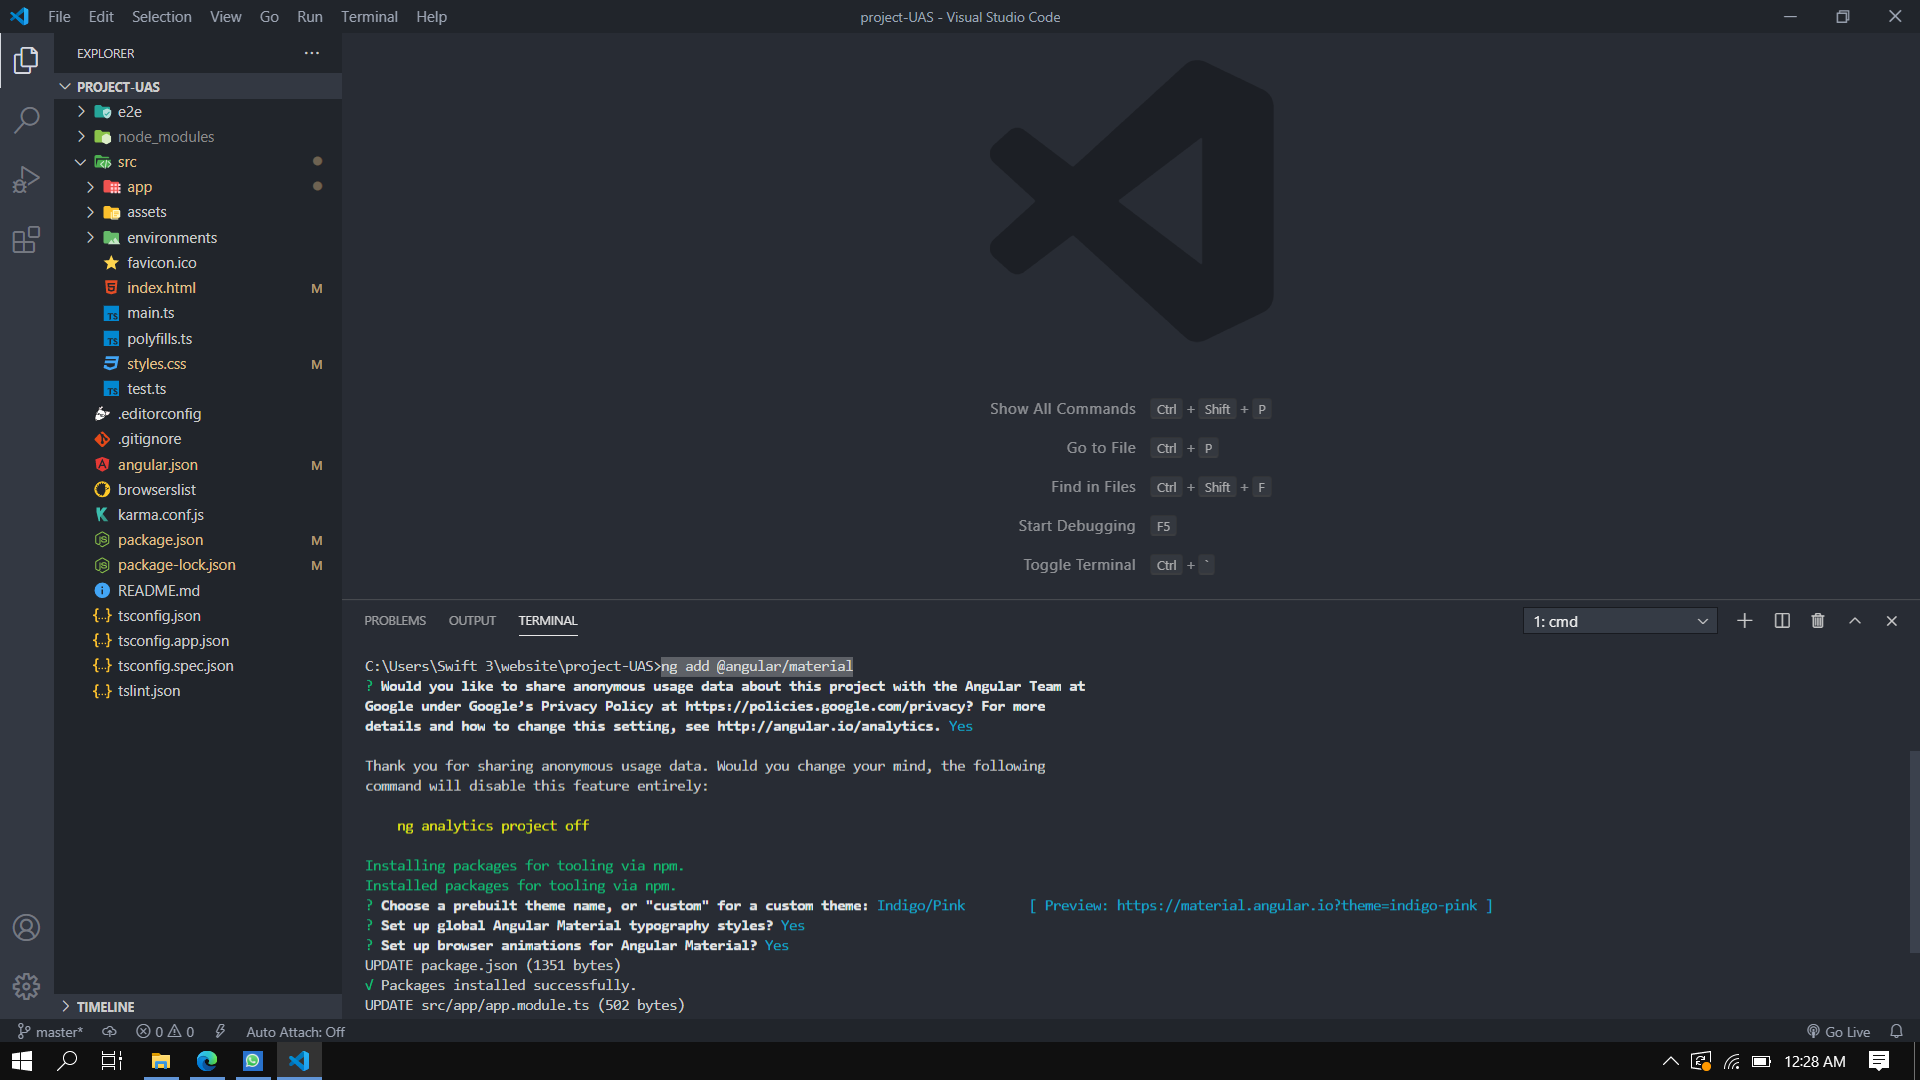Image resolution: width=1920 pixels, height=1080 pixels.
Task: Start Go Live server
Action: coord(1838,1032)
